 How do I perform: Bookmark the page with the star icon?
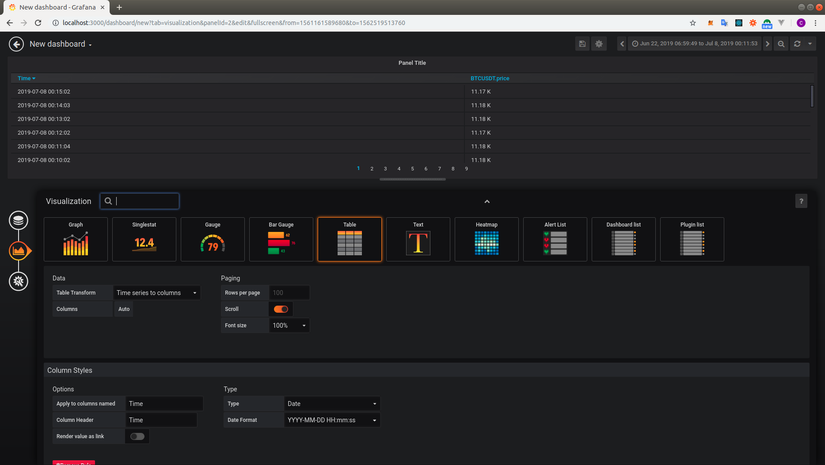(692, 23)
